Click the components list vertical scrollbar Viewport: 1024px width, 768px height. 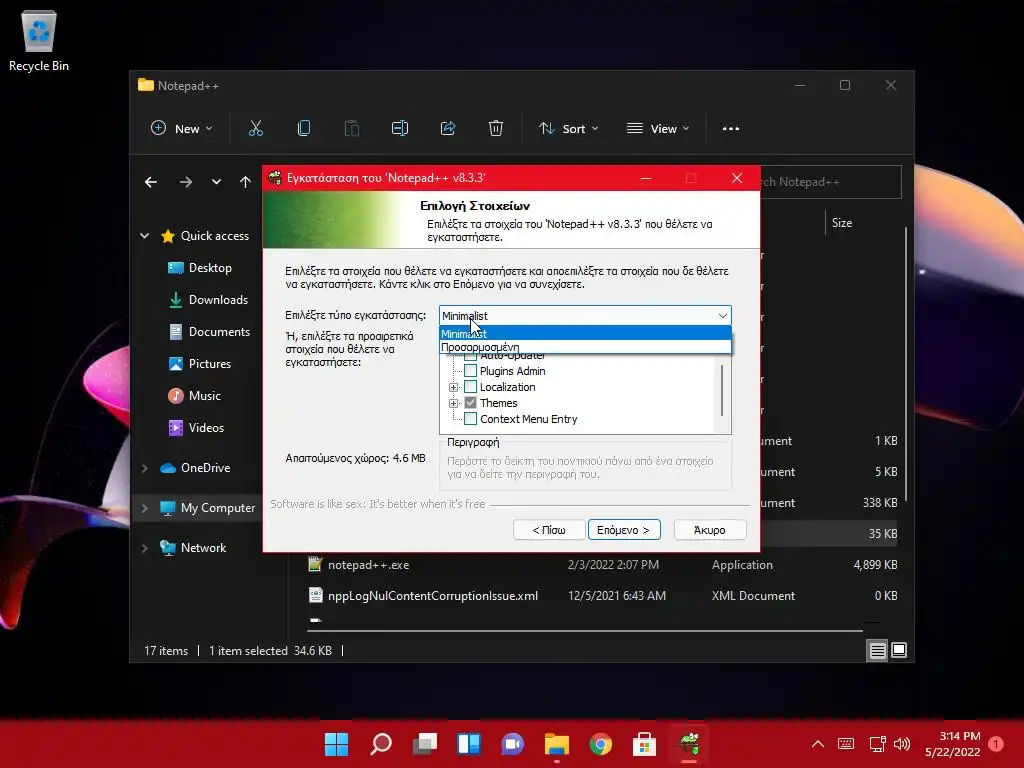click(722, 391)
